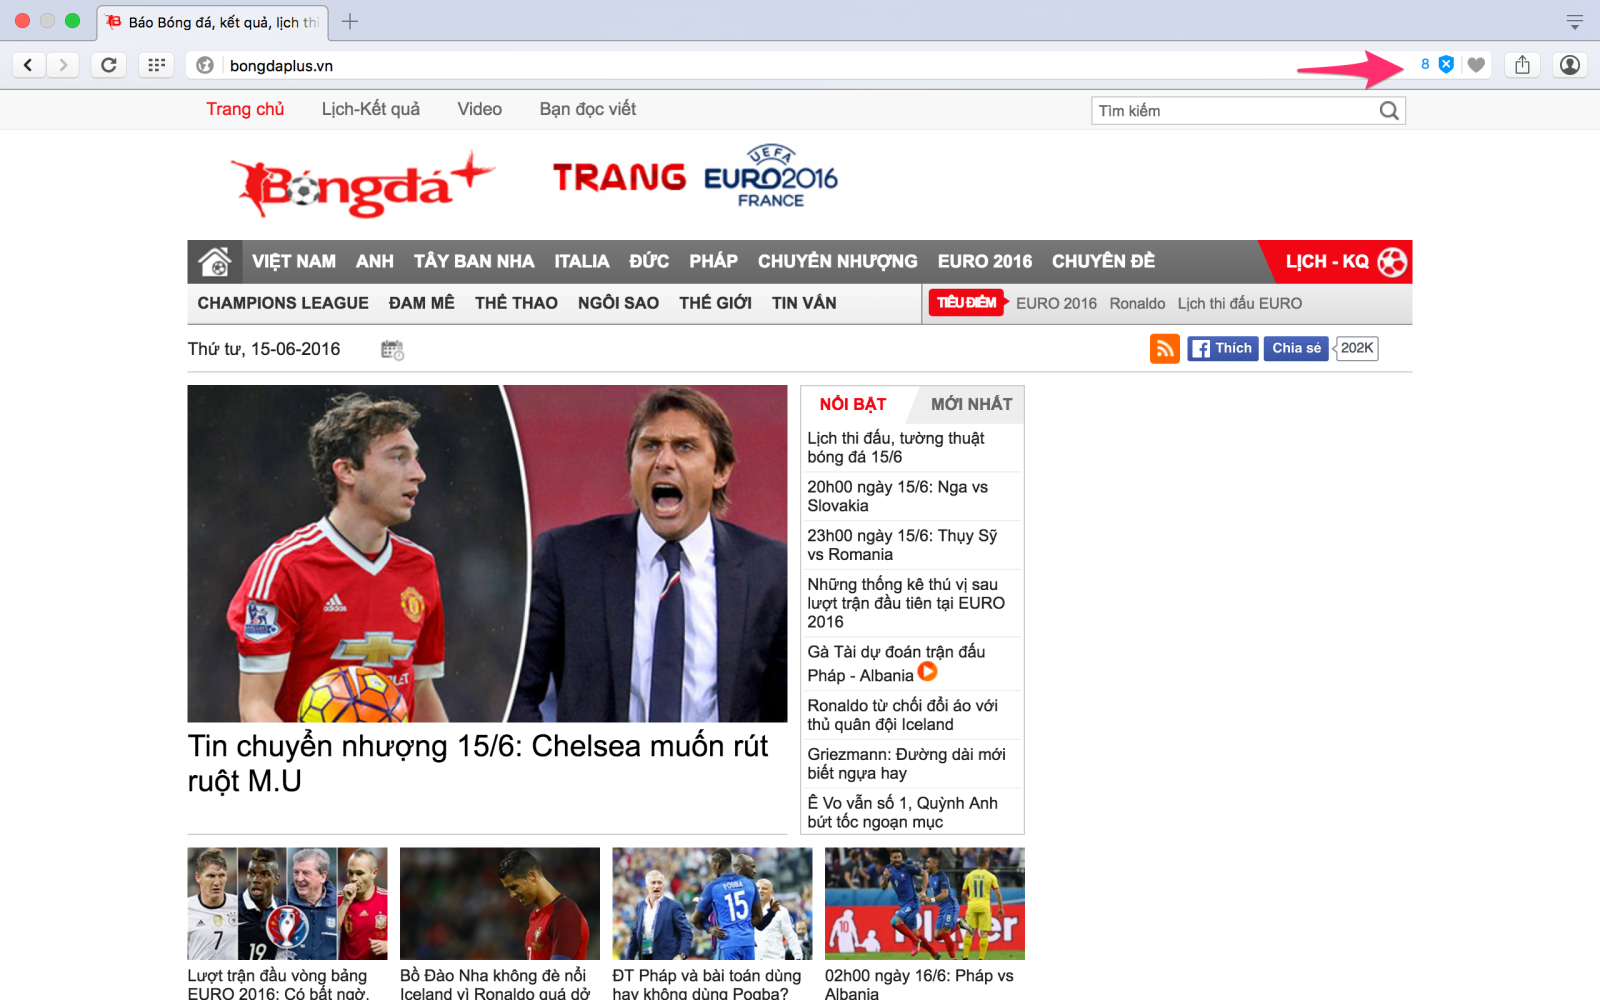Viewport: 1600px width, 1000px height.
Task: Open the ANH category
Action: pos(374,261)
